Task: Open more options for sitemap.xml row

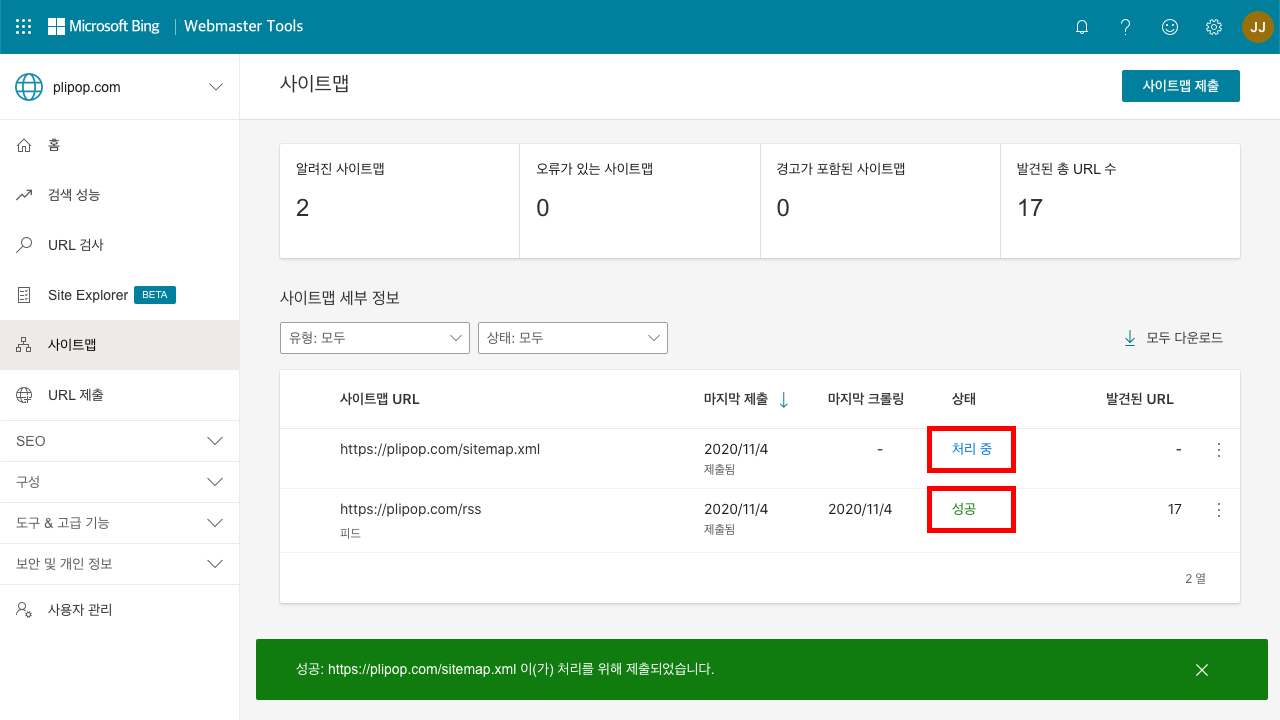Action: [x=1218, y=450]
